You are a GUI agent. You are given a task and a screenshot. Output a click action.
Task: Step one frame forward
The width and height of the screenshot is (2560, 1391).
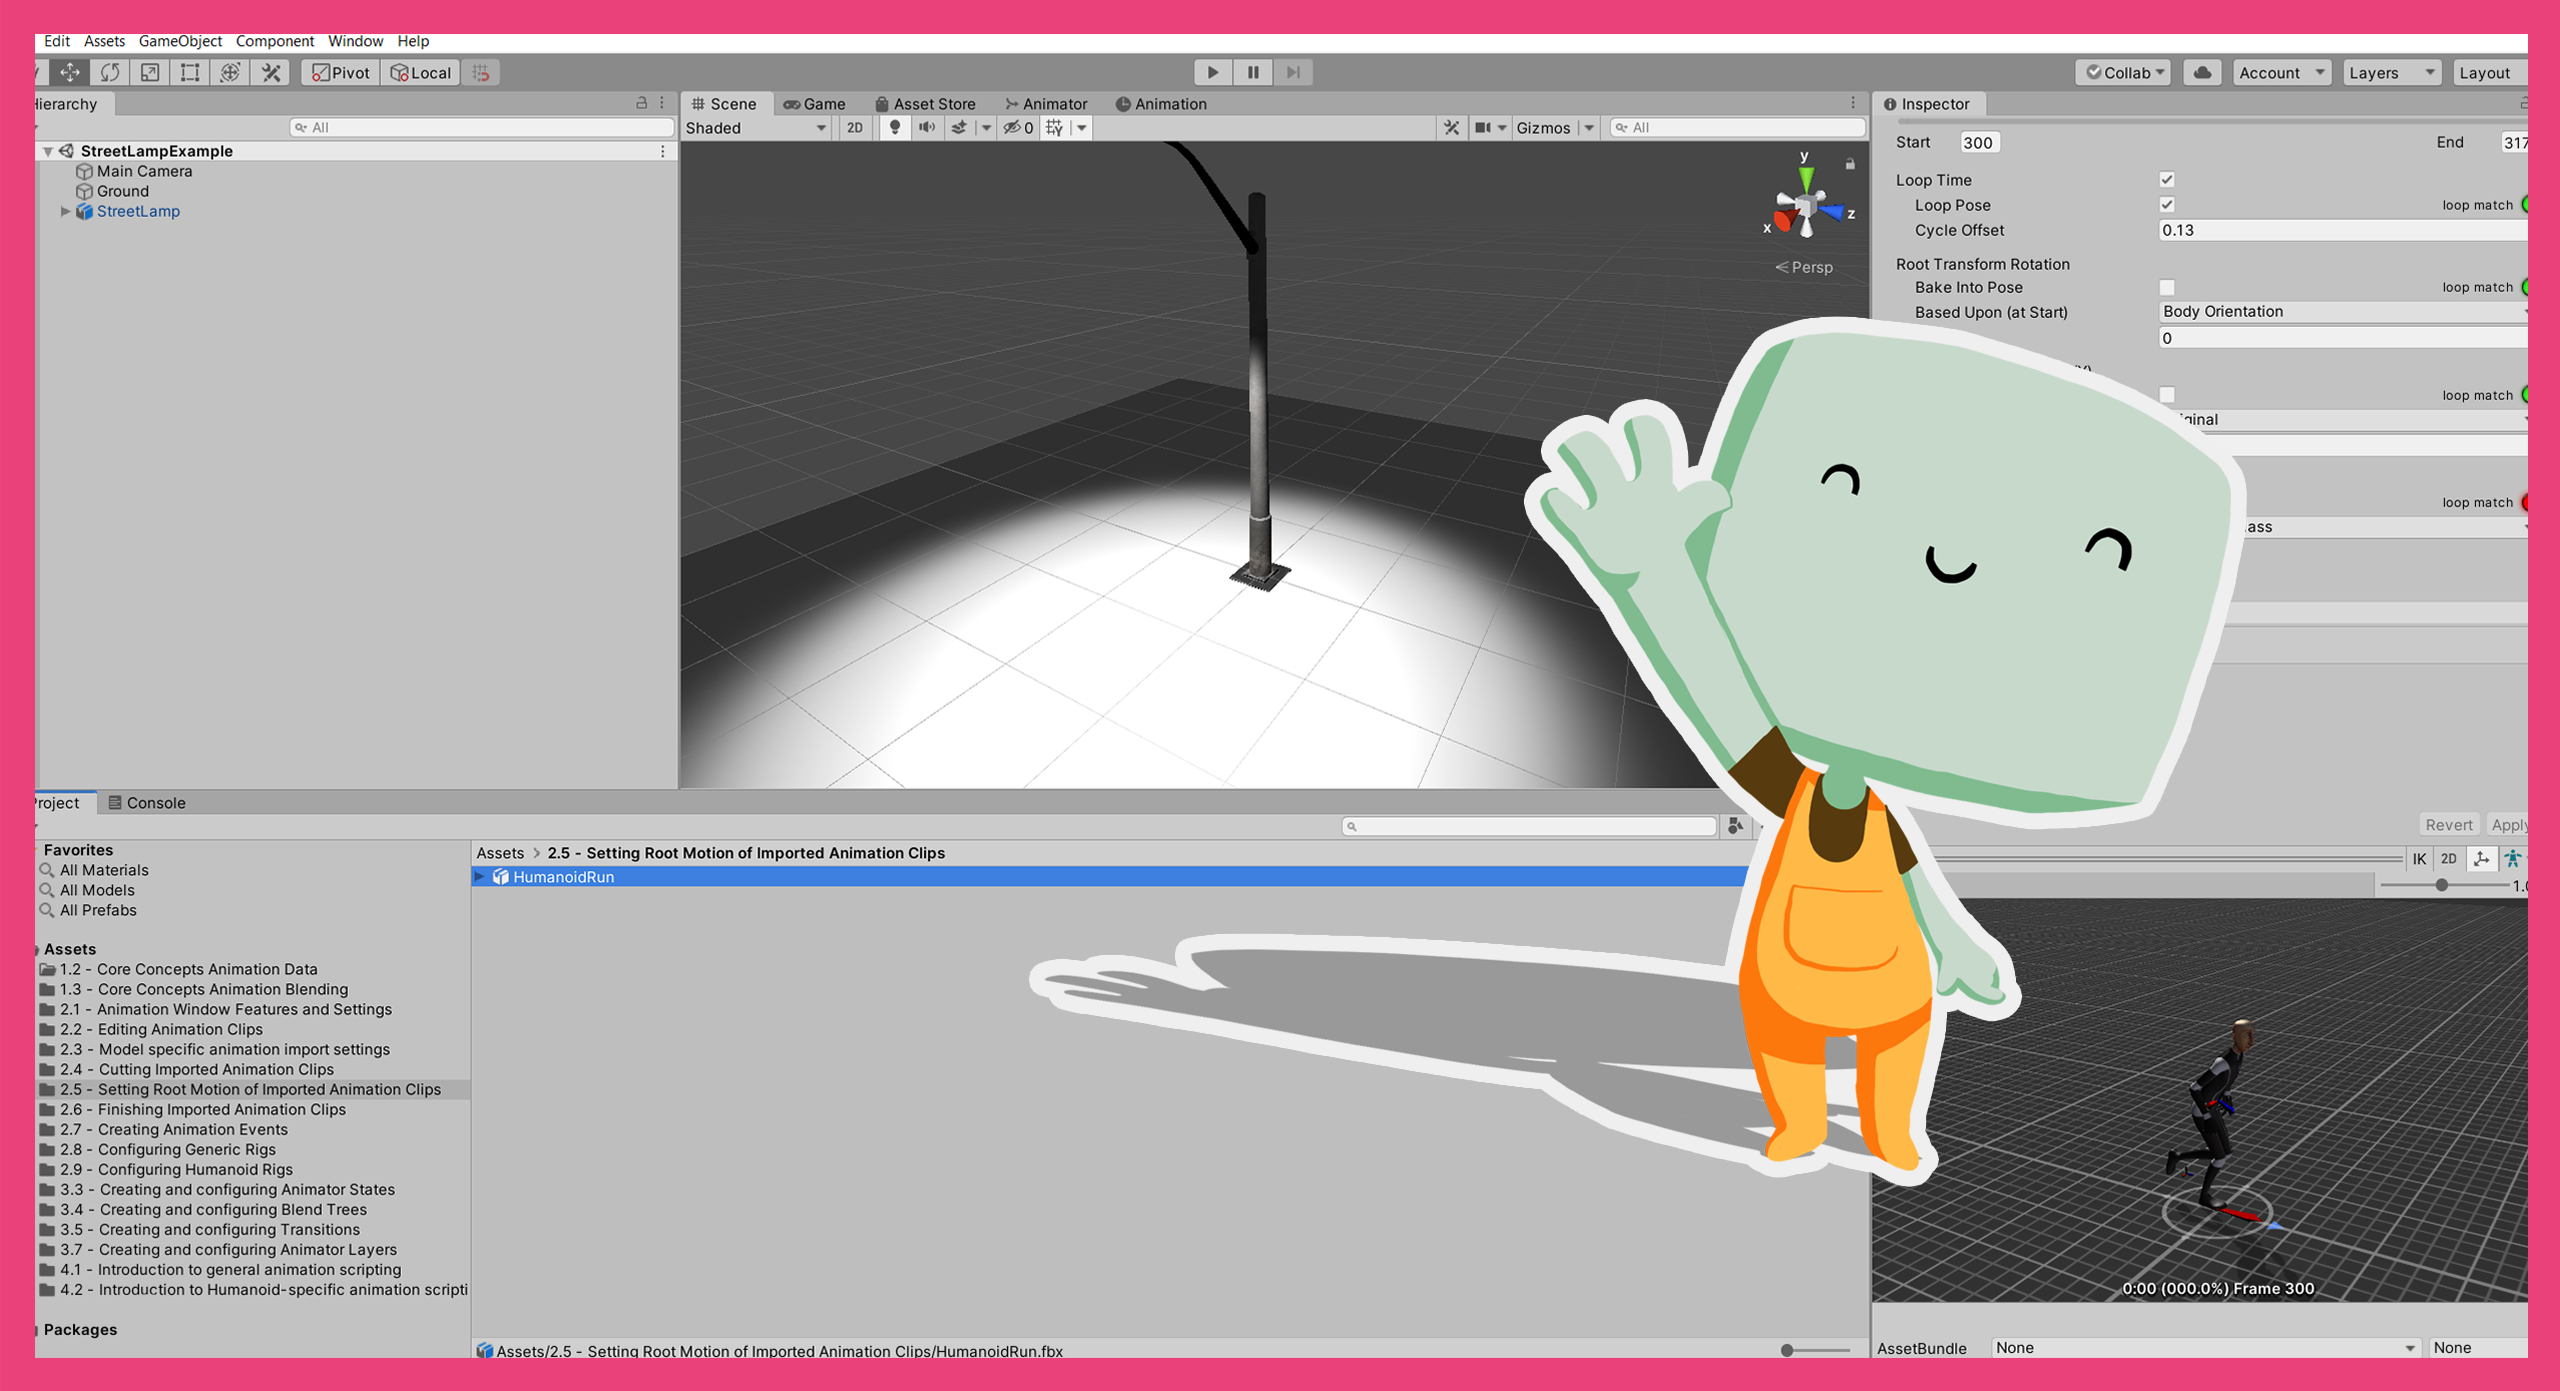tap(1293, 72)
